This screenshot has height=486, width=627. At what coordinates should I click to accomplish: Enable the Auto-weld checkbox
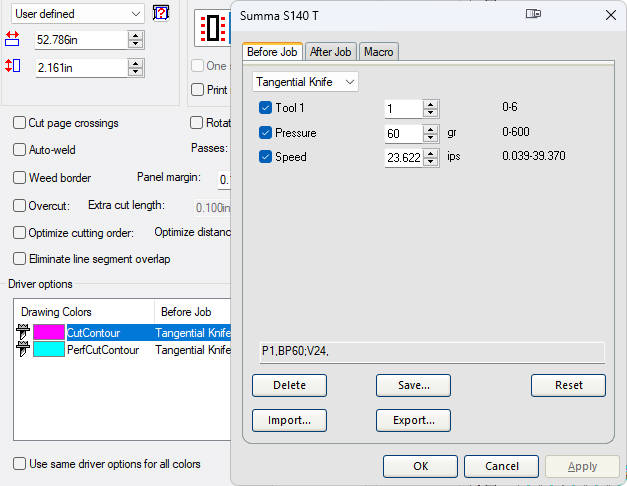19,150
